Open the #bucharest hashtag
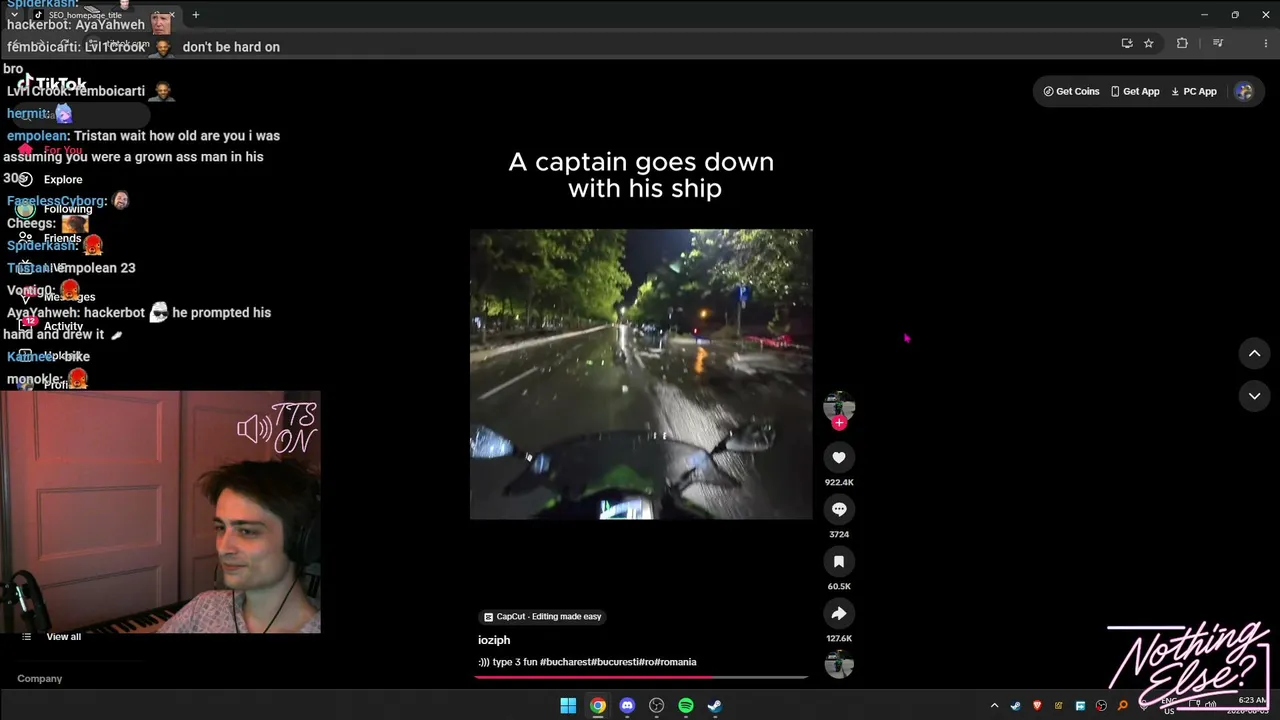This screenshot has width=1280, height=720. (565, 662)
